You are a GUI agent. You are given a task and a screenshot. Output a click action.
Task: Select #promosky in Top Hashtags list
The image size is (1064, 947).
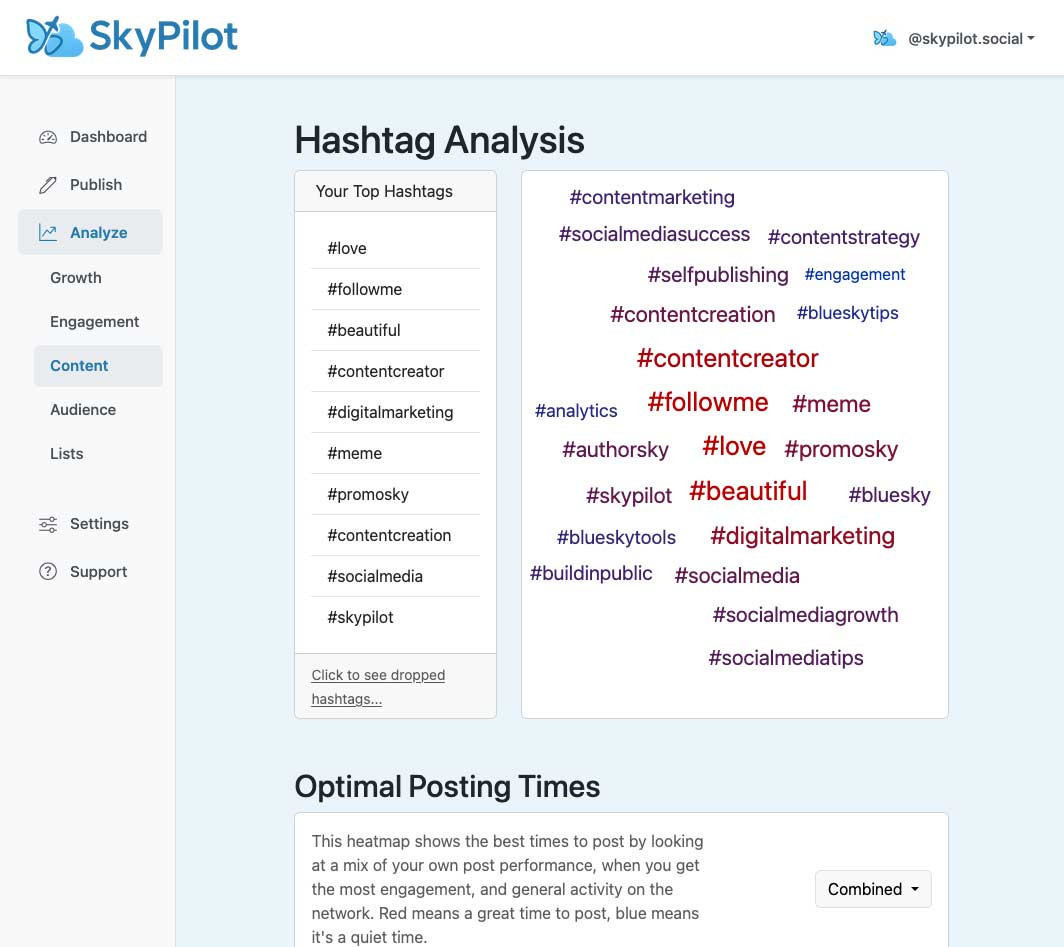368,494
